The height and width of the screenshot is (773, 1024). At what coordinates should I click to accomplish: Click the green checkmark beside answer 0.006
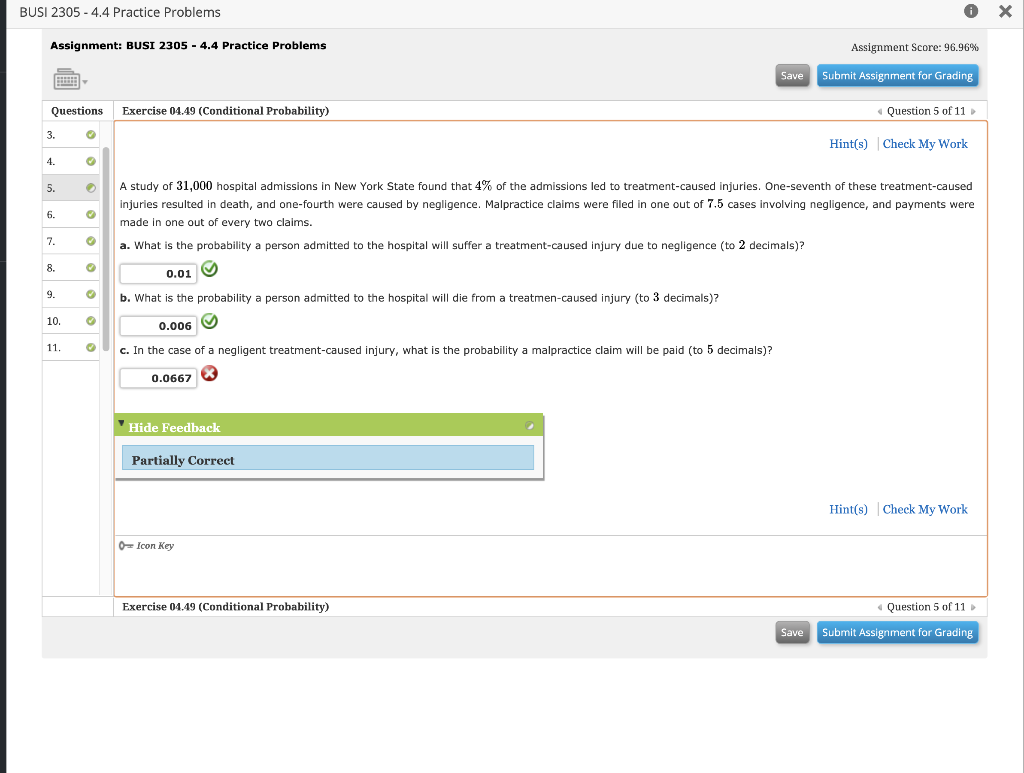(x=209, y=322)
